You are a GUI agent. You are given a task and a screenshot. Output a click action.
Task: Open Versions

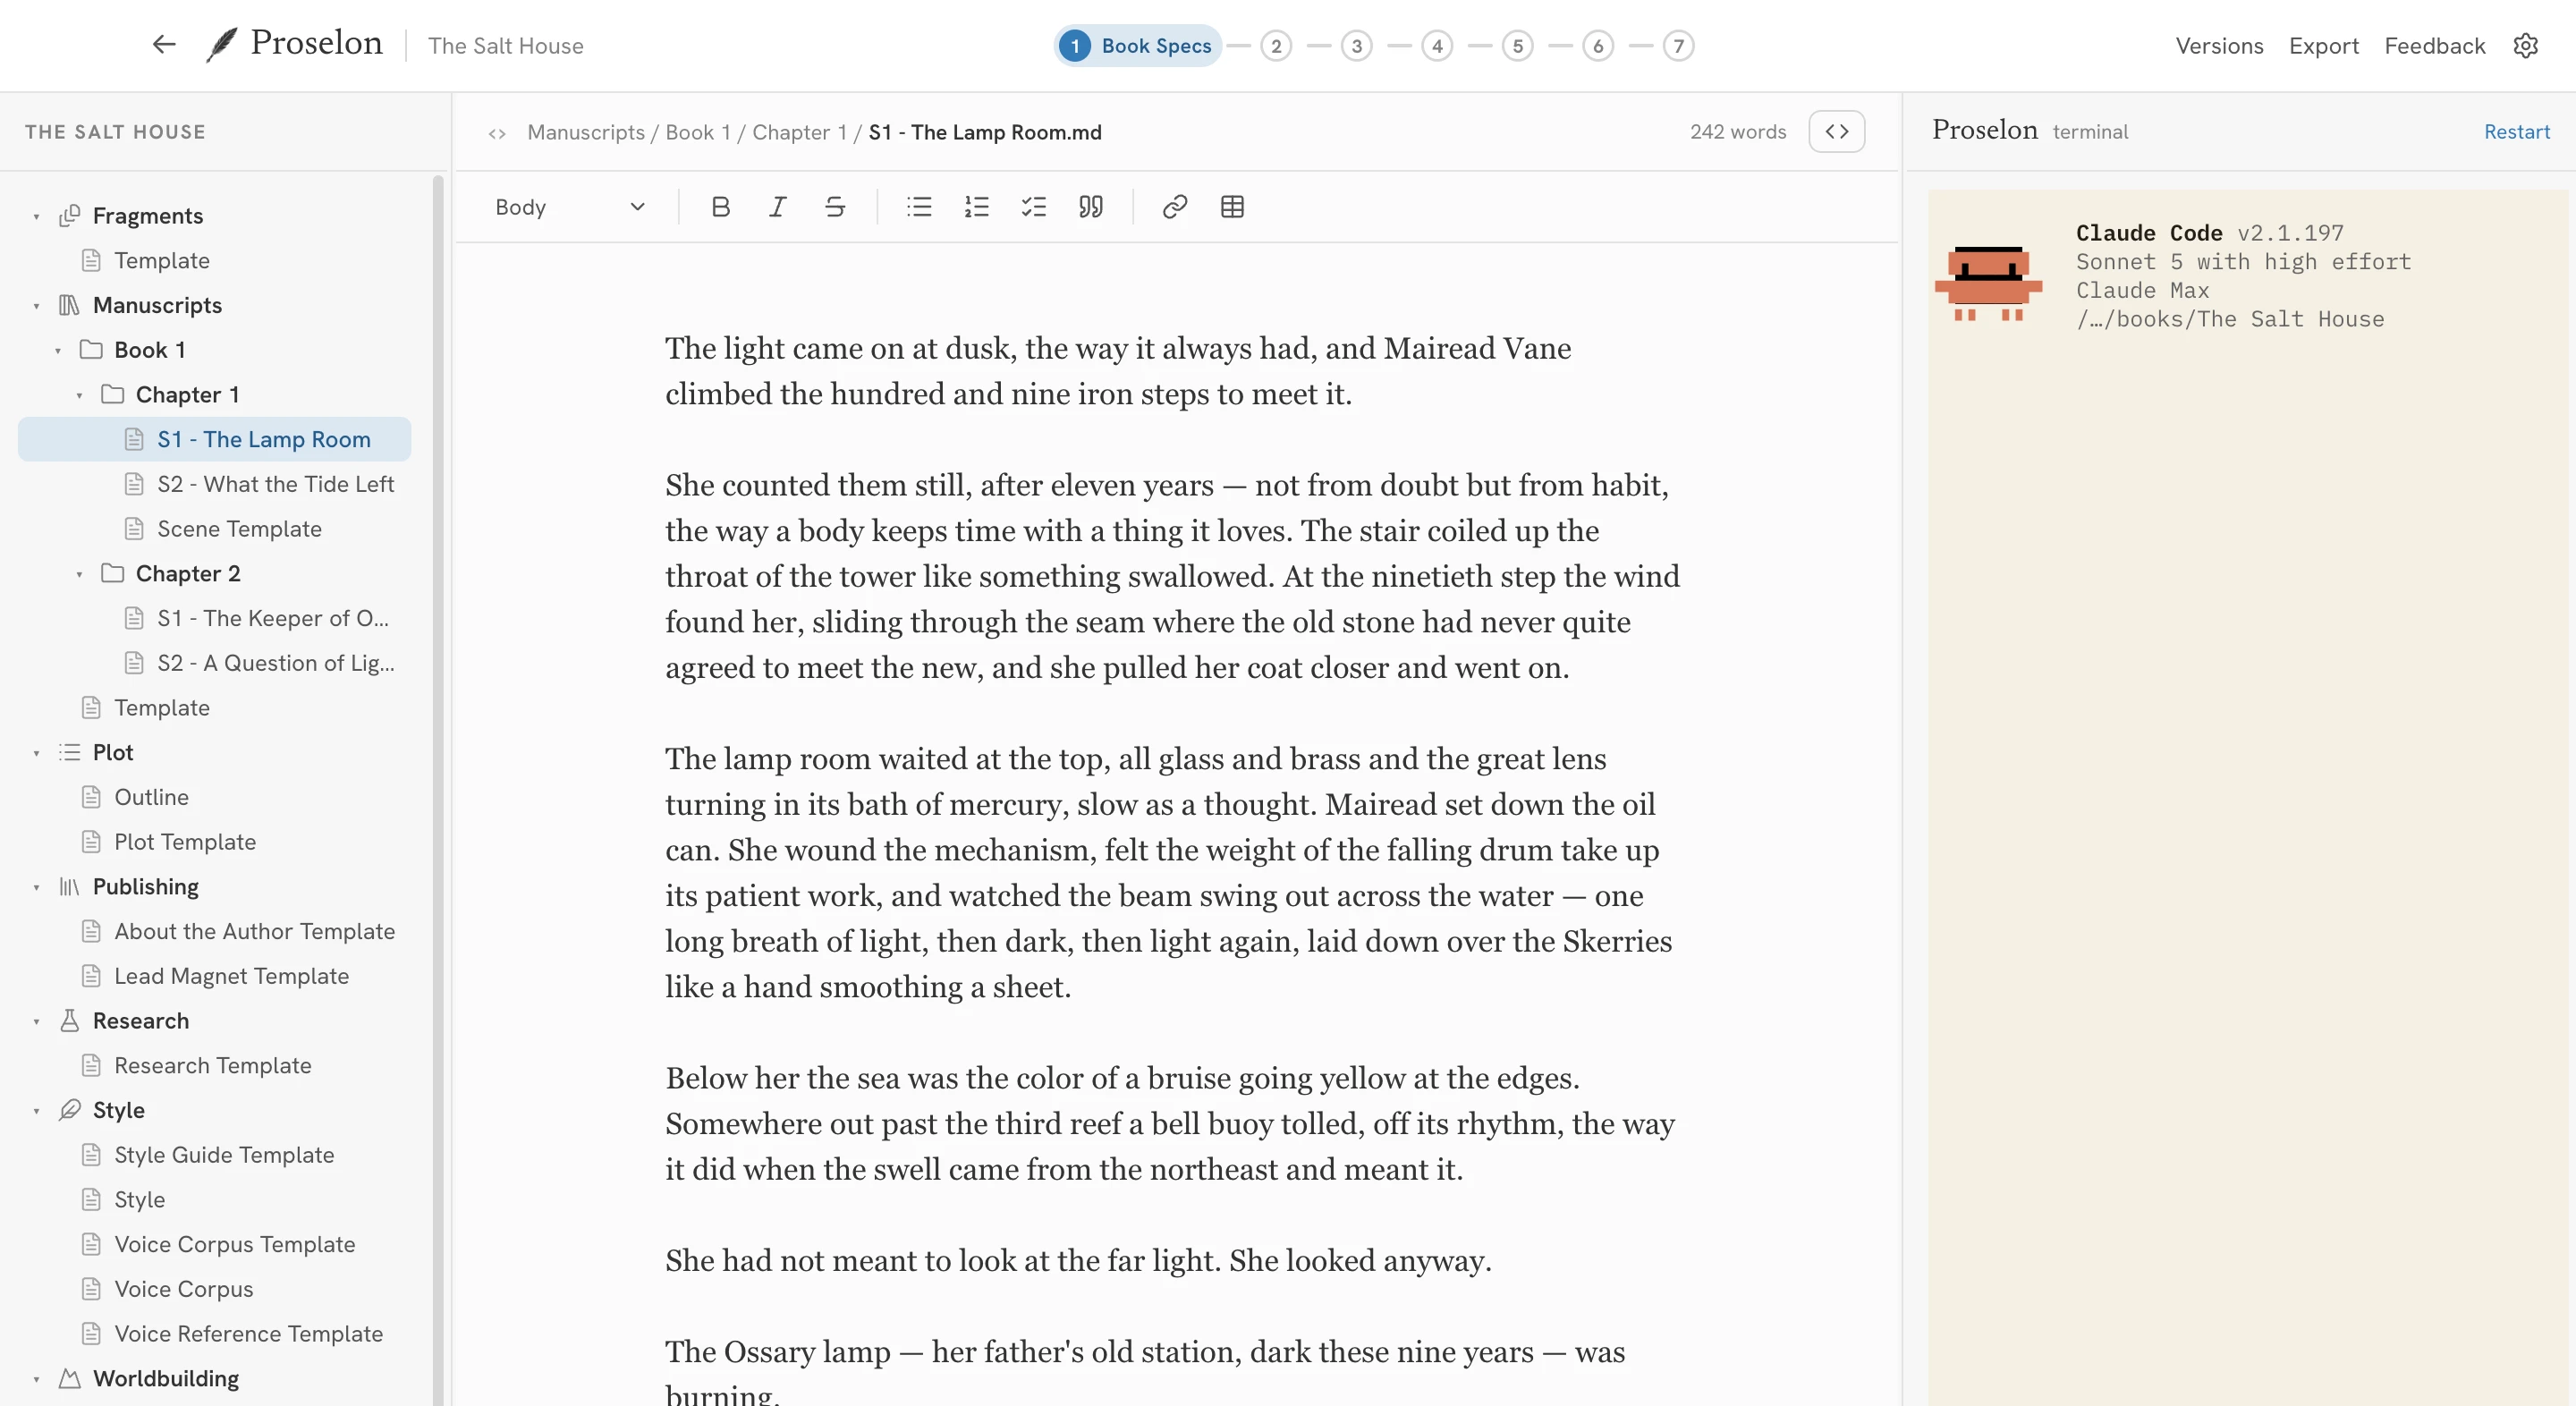[2219, 46]
